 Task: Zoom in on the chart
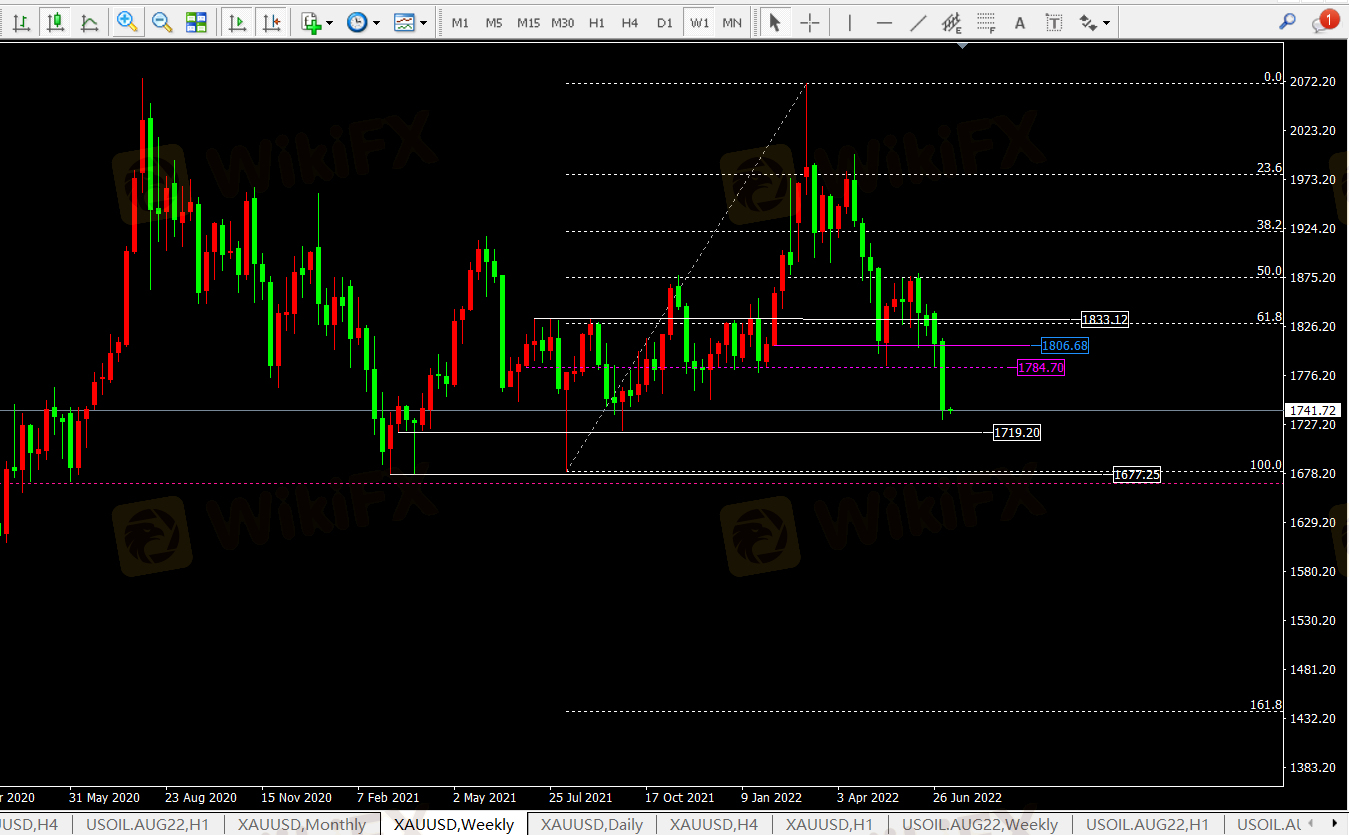click(x=127, y=22)
